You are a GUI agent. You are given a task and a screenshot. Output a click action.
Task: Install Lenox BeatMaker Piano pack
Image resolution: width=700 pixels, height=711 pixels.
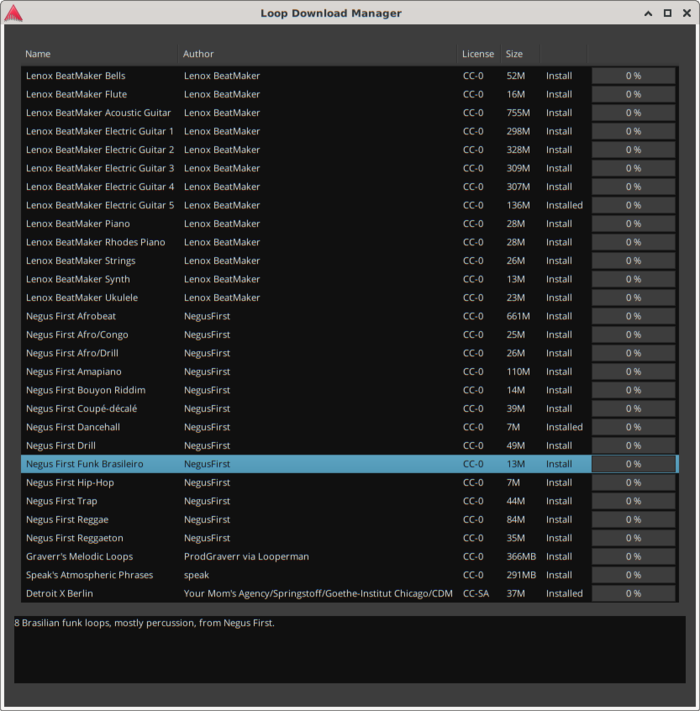coord(559,224)
